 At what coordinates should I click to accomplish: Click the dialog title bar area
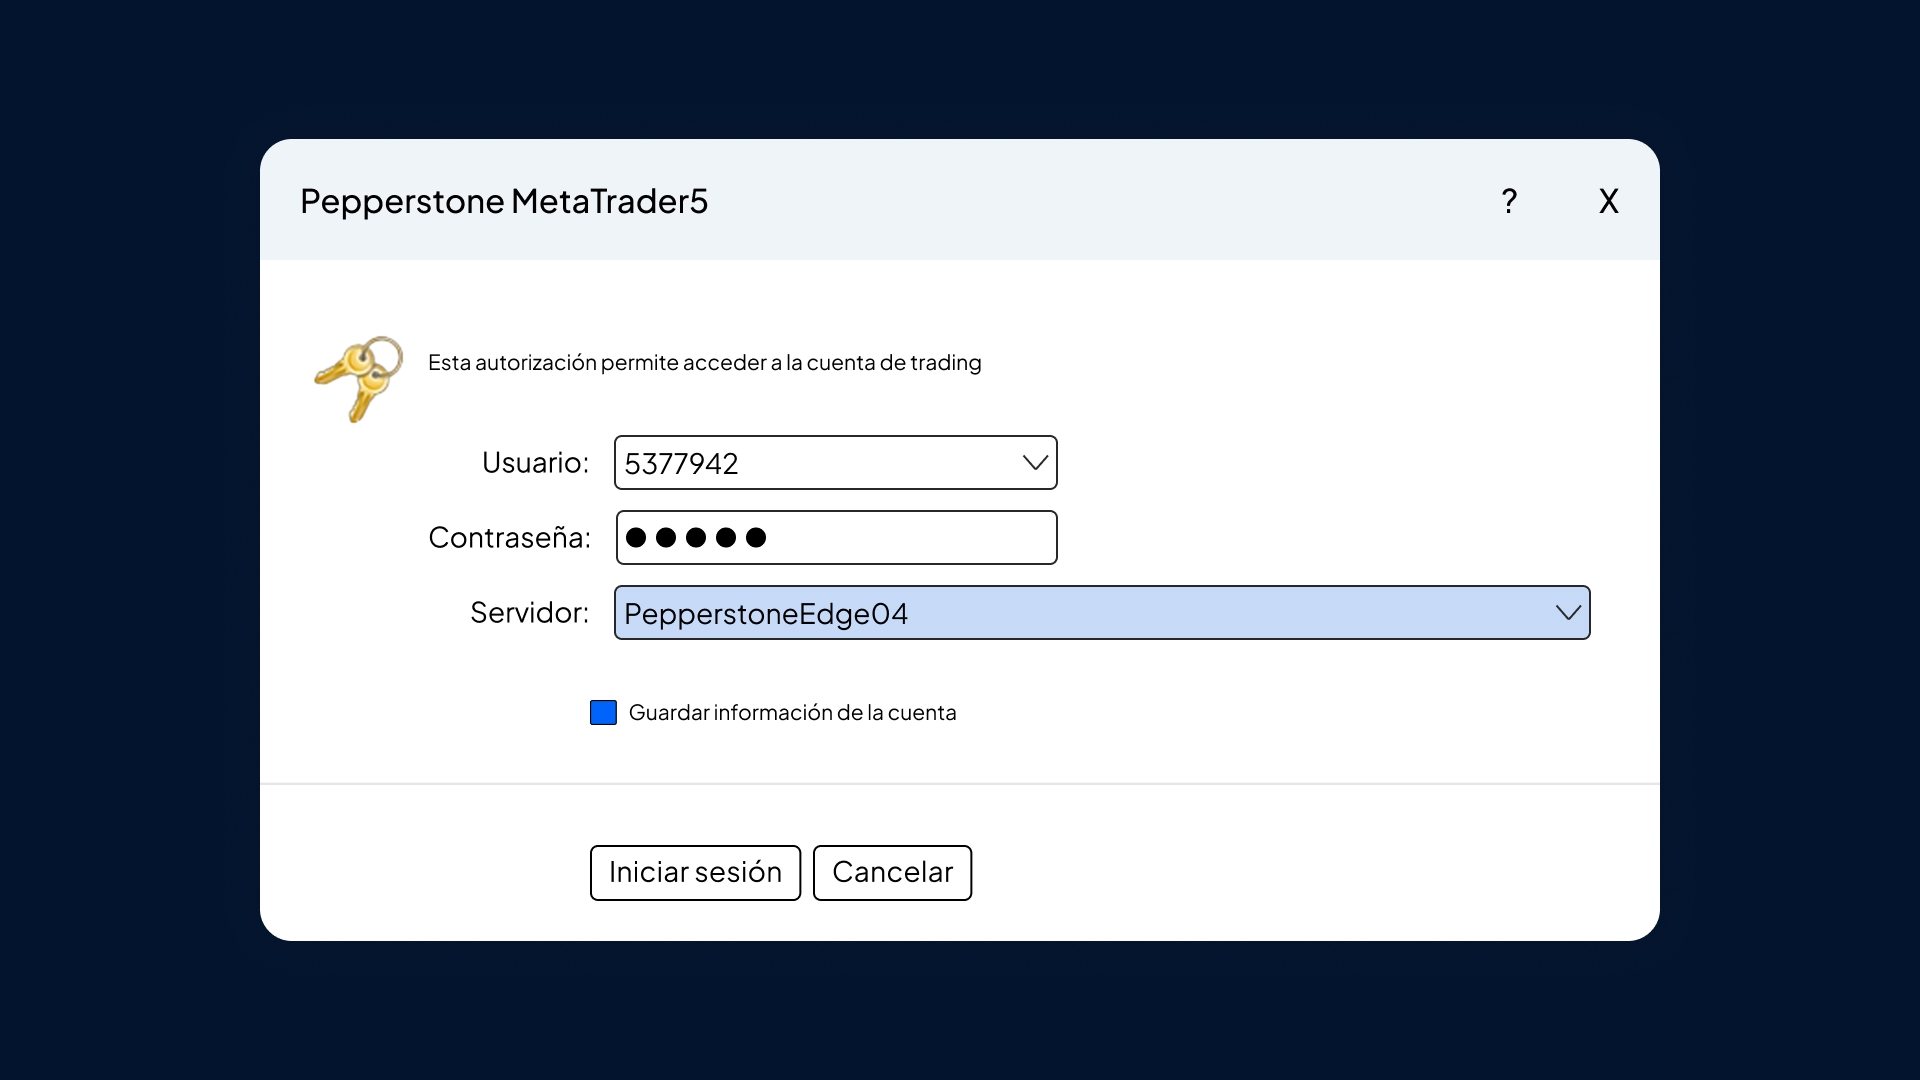[x=1100, y=200]
